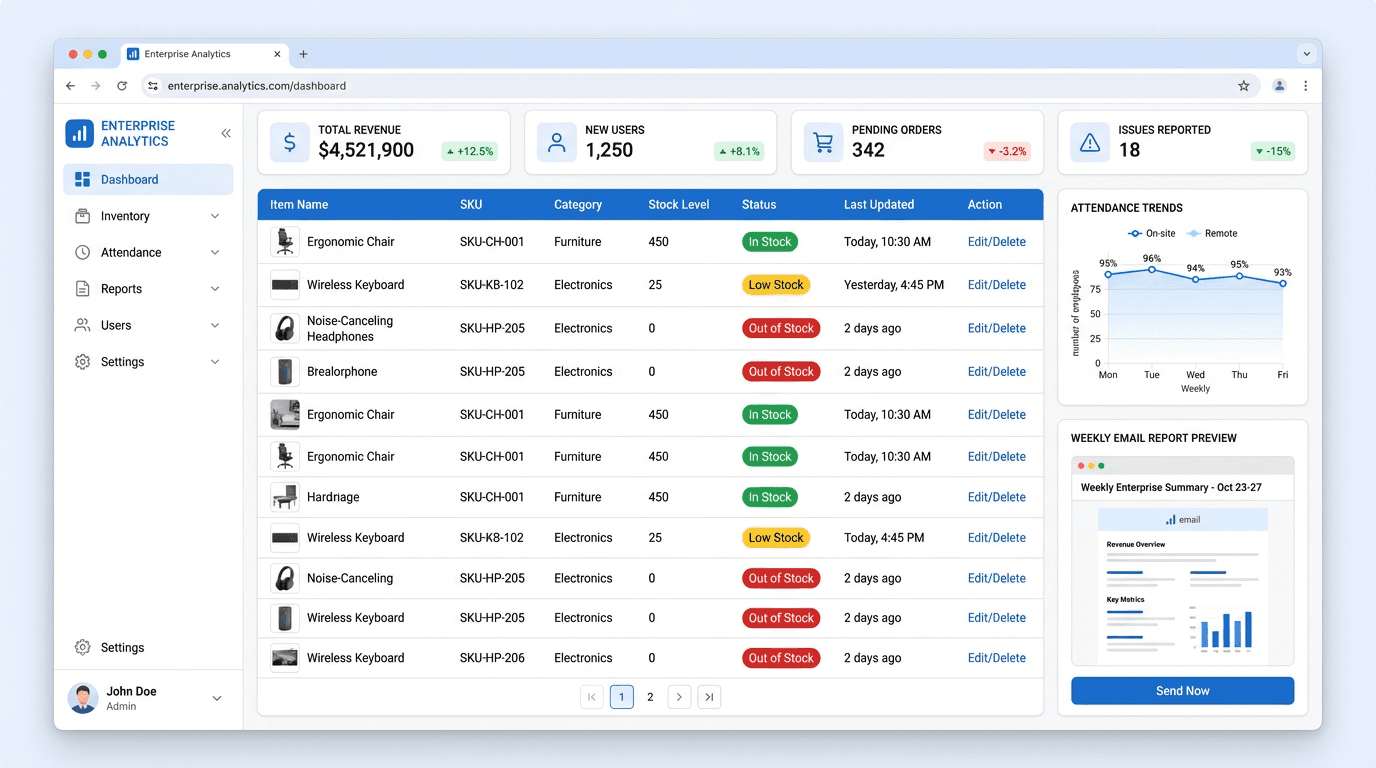
Task: Expand the Settings menu chevron
Action: pyautogui.click(x=216, y=361)
